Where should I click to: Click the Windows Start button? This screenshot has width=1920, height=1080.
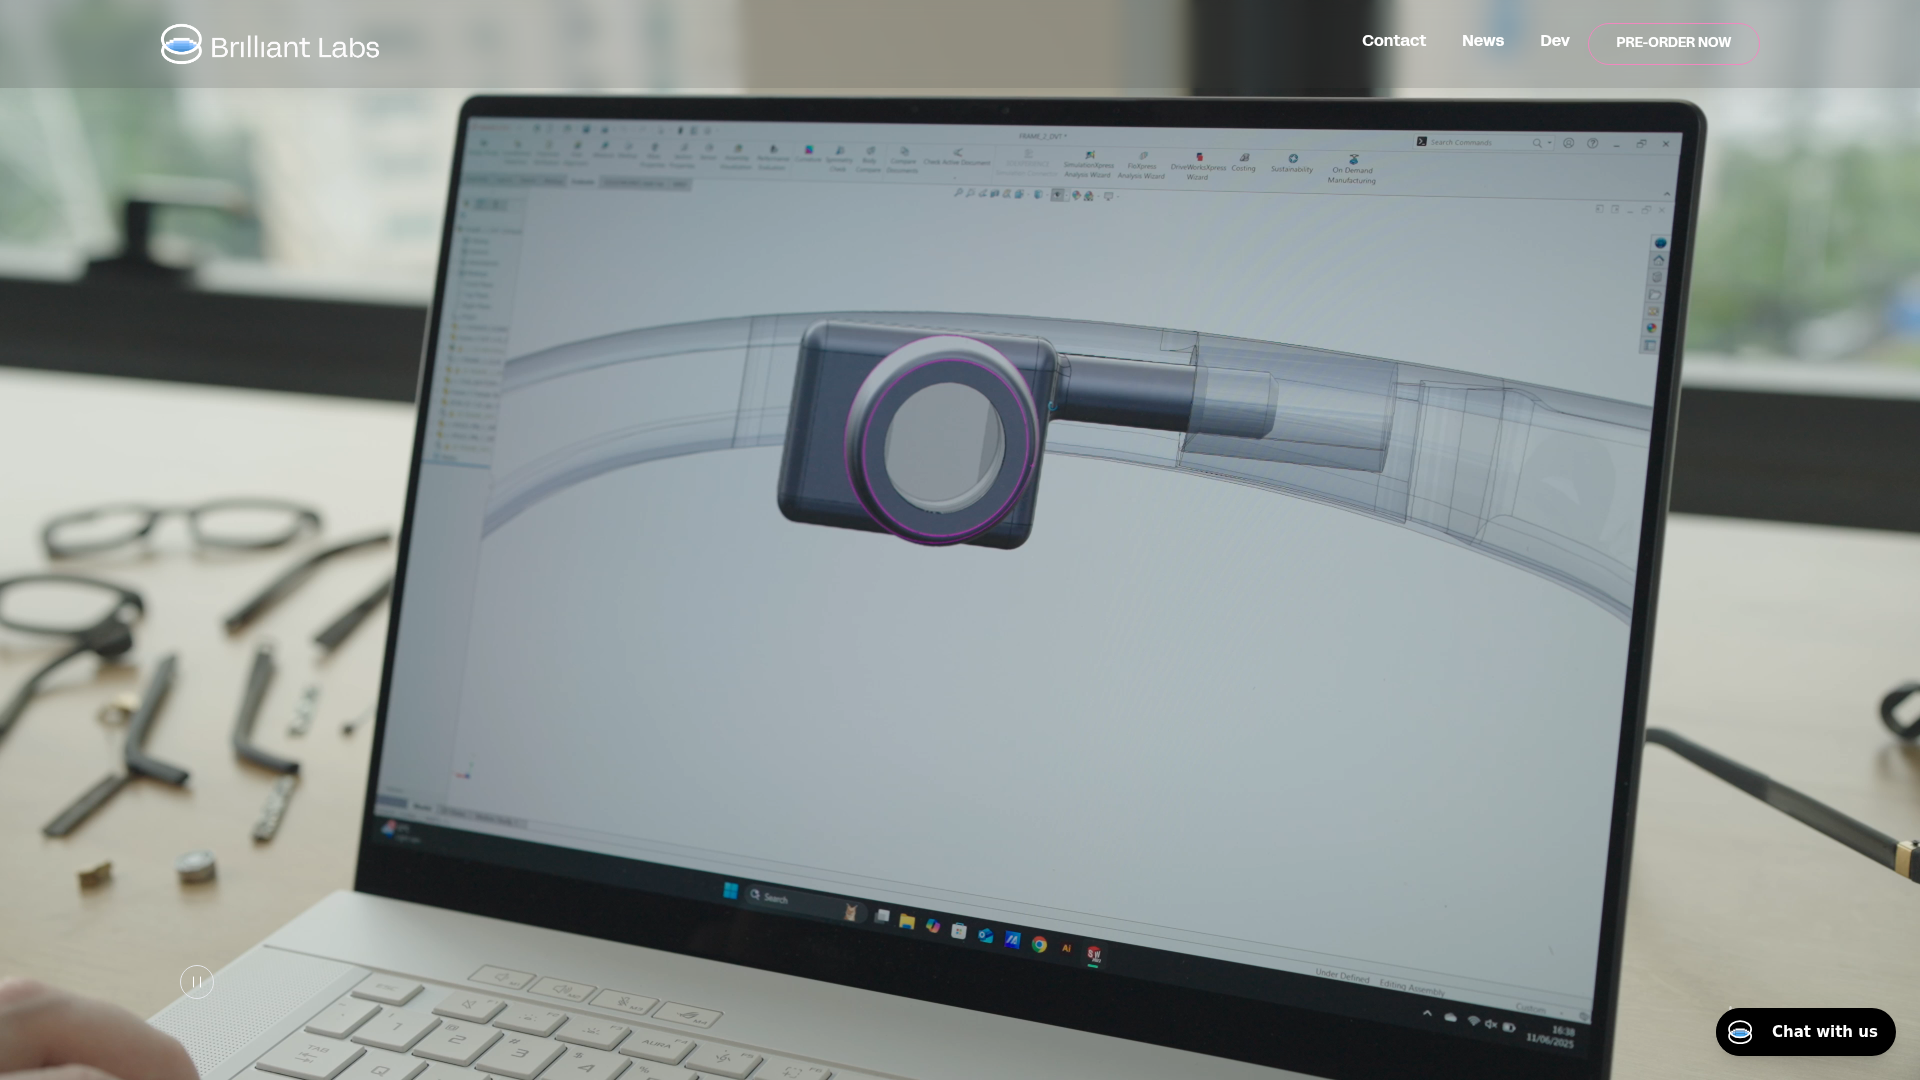[x=730, y=891]
